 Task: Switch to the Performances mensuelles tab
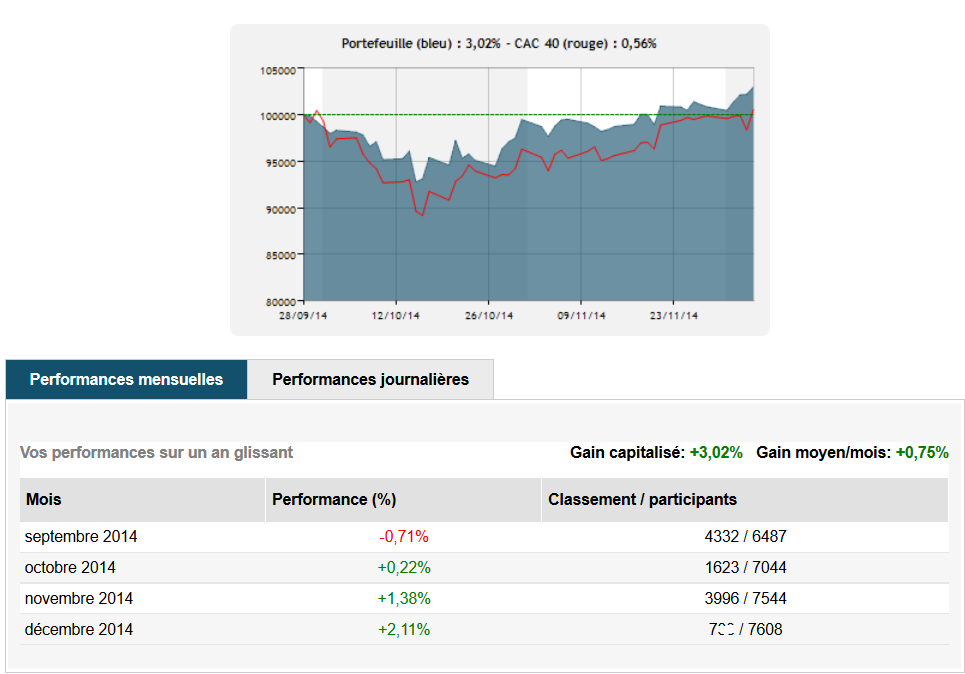126,380
